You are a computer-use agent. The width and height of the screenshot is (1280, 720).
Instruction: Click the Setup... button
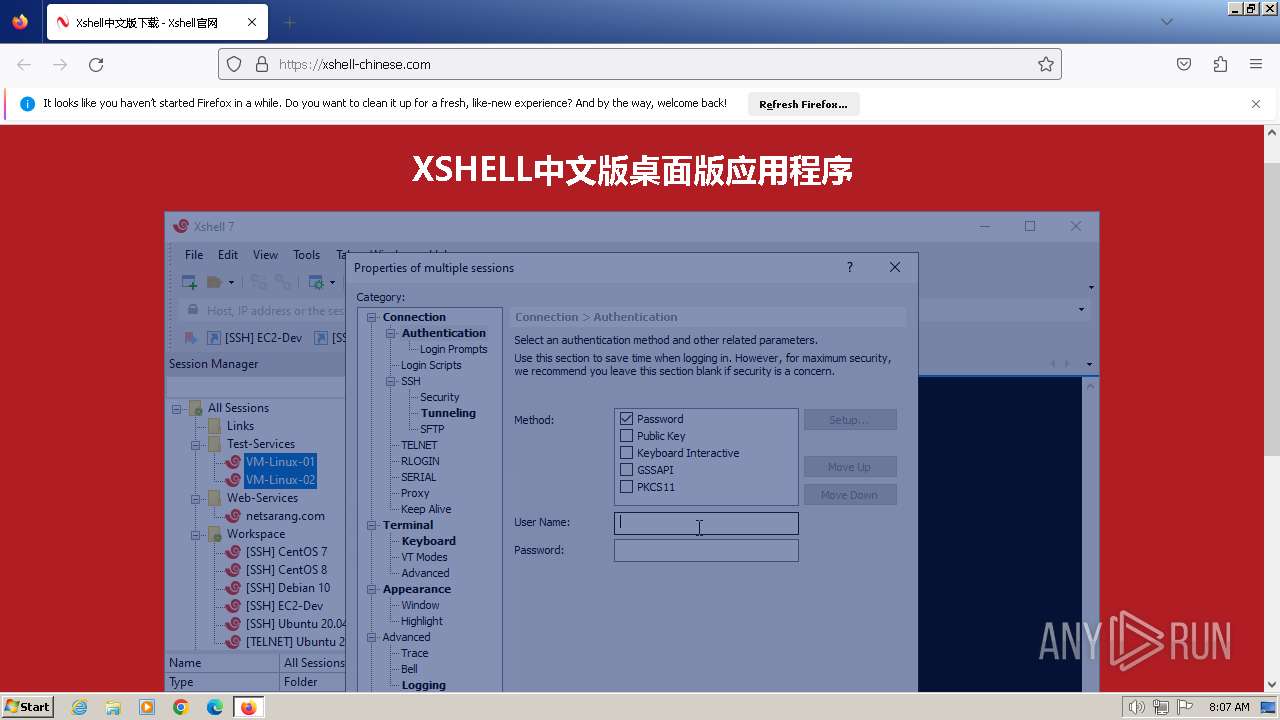(x=850, y=420)
